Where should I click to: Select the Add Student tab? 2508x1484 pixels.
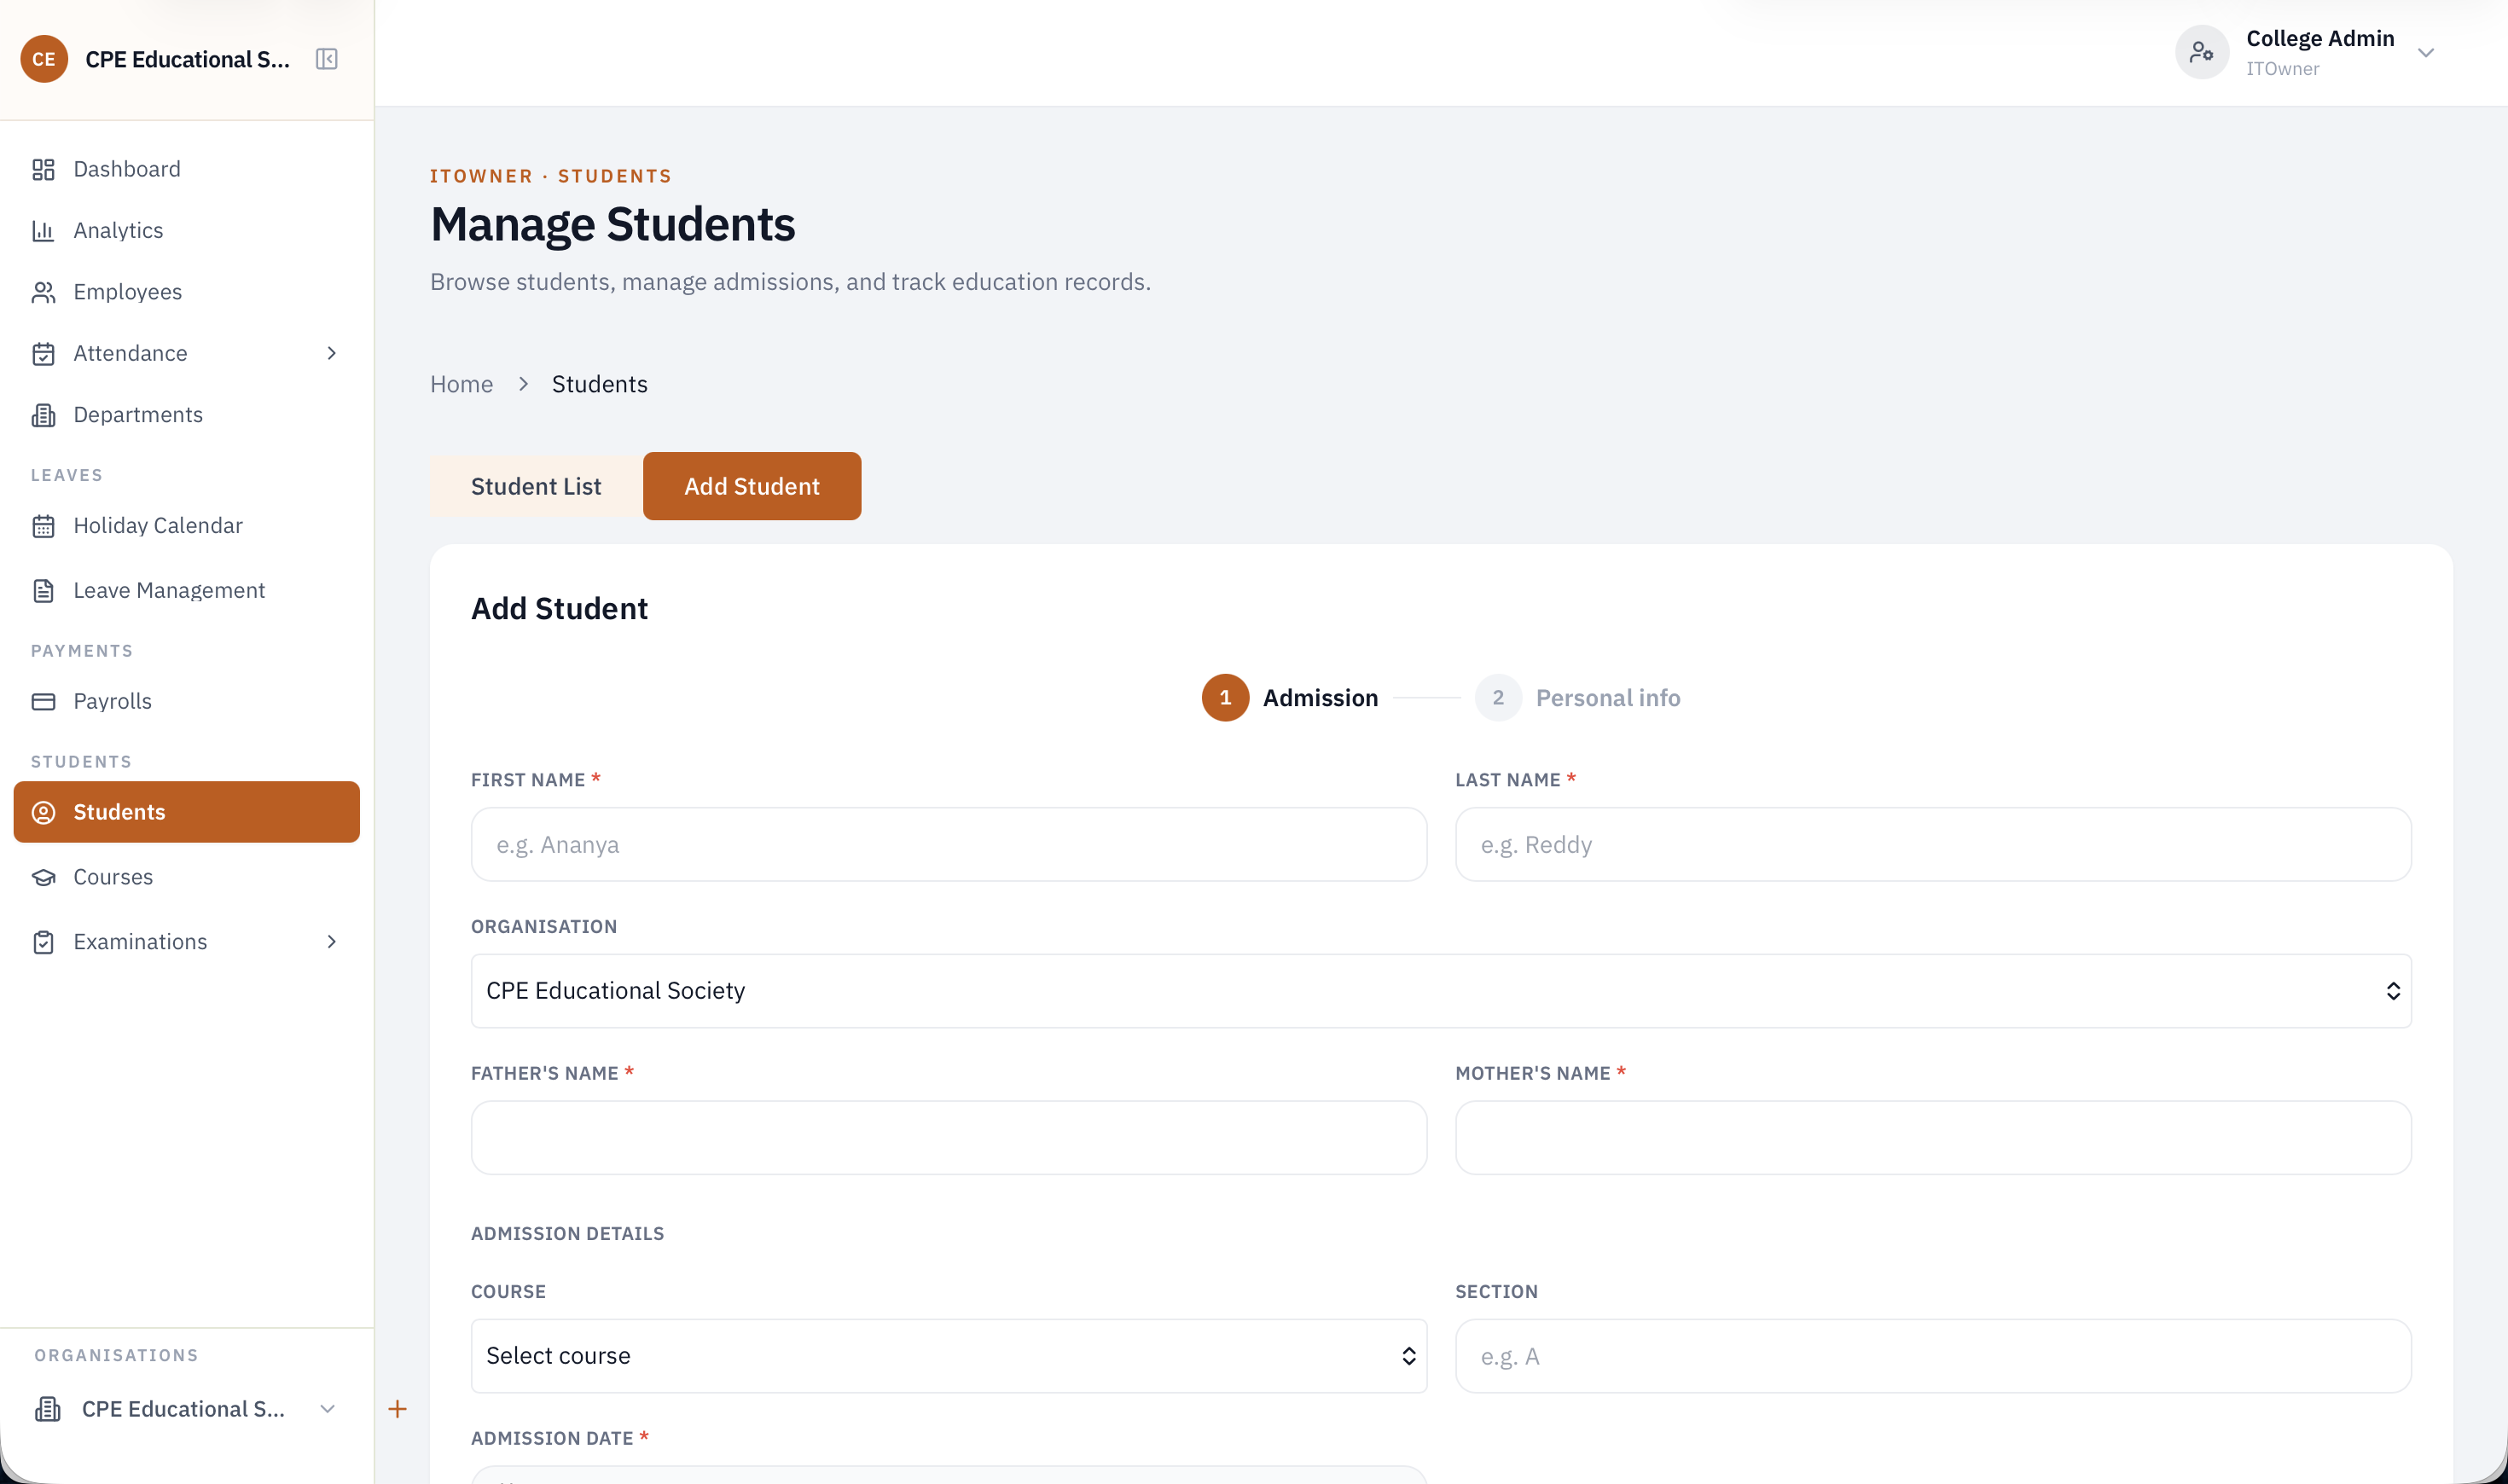tap(752, 486)
